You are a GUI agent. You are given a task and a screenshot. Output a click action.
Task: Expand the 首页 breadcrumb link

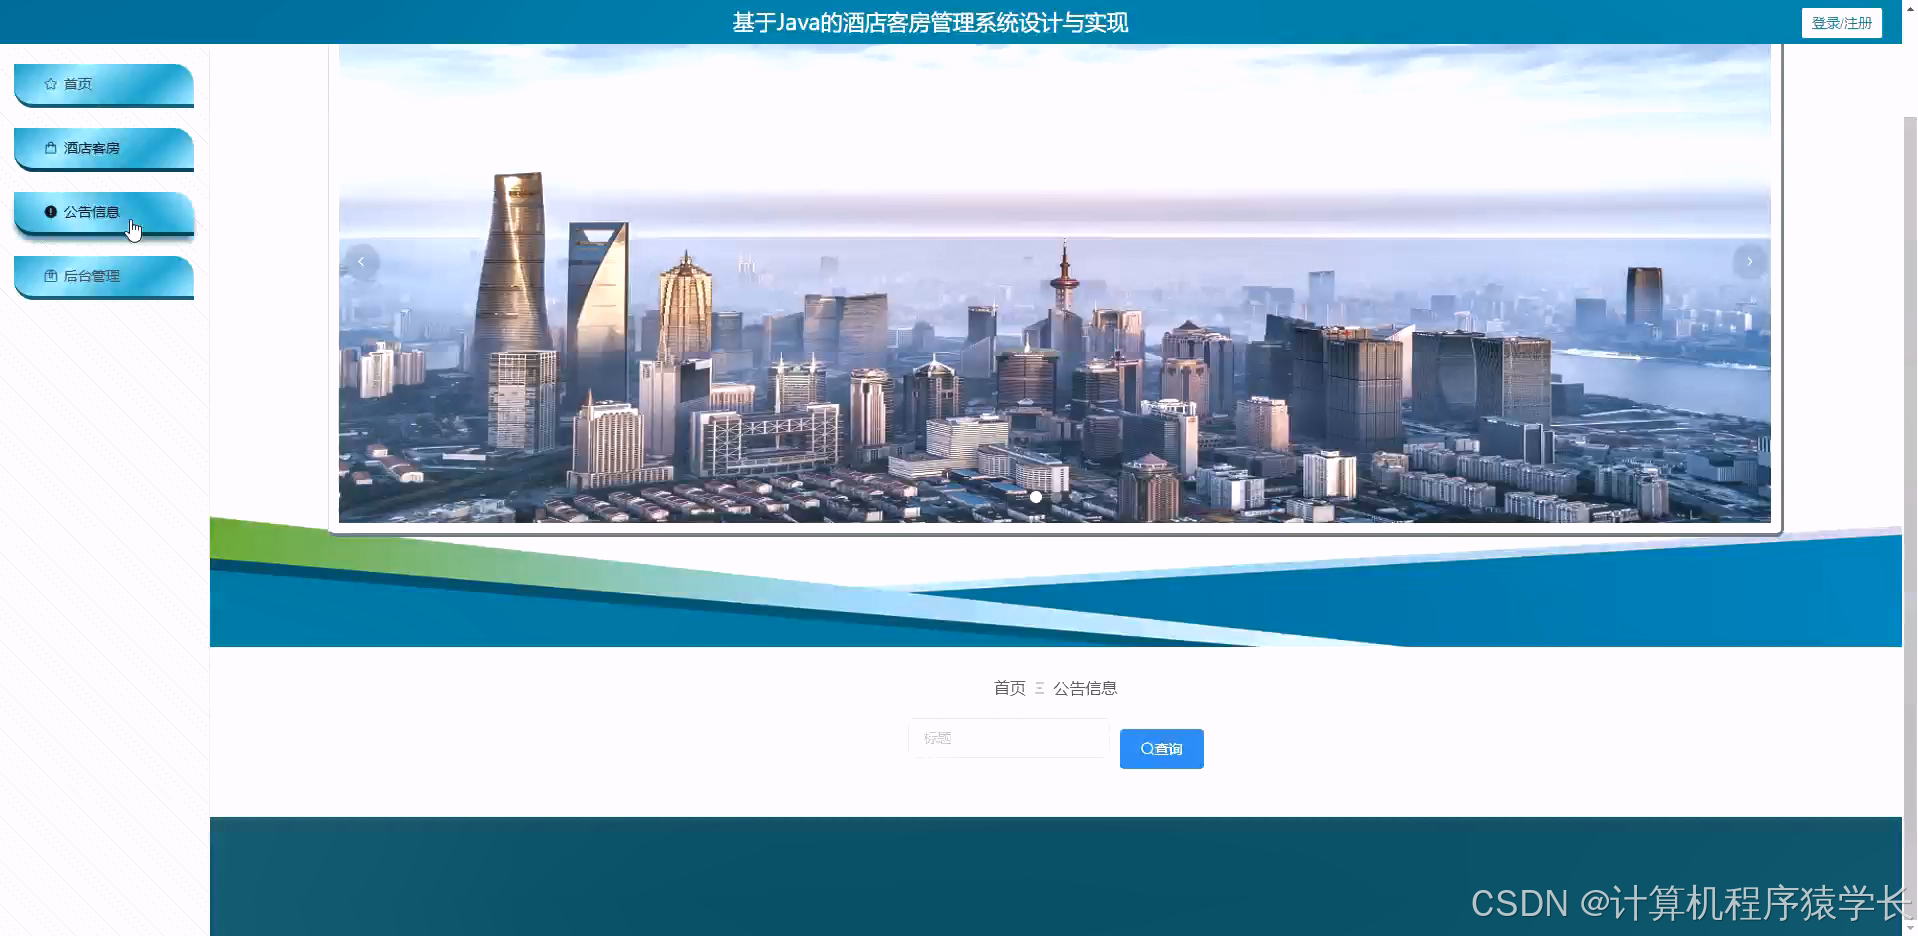(1008, 688)
